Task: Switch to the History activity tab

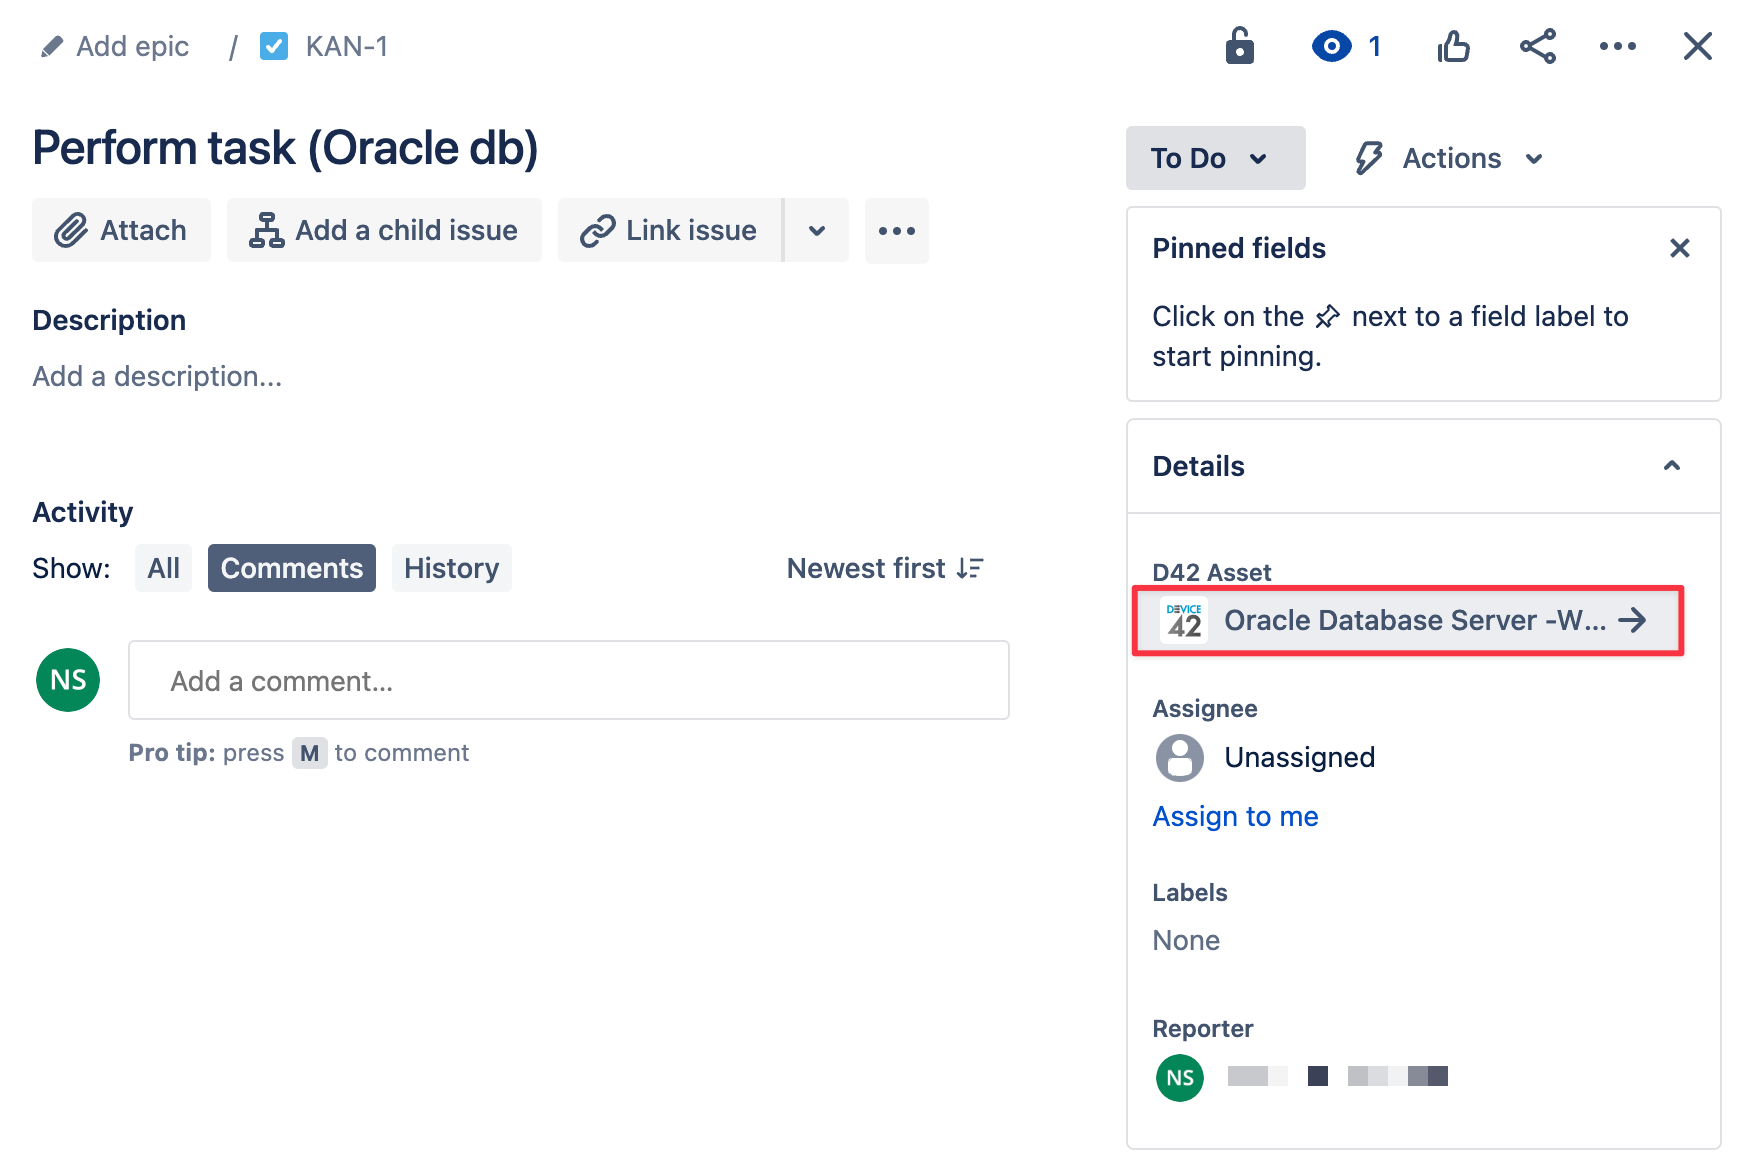Action: (x=451, y=569)
